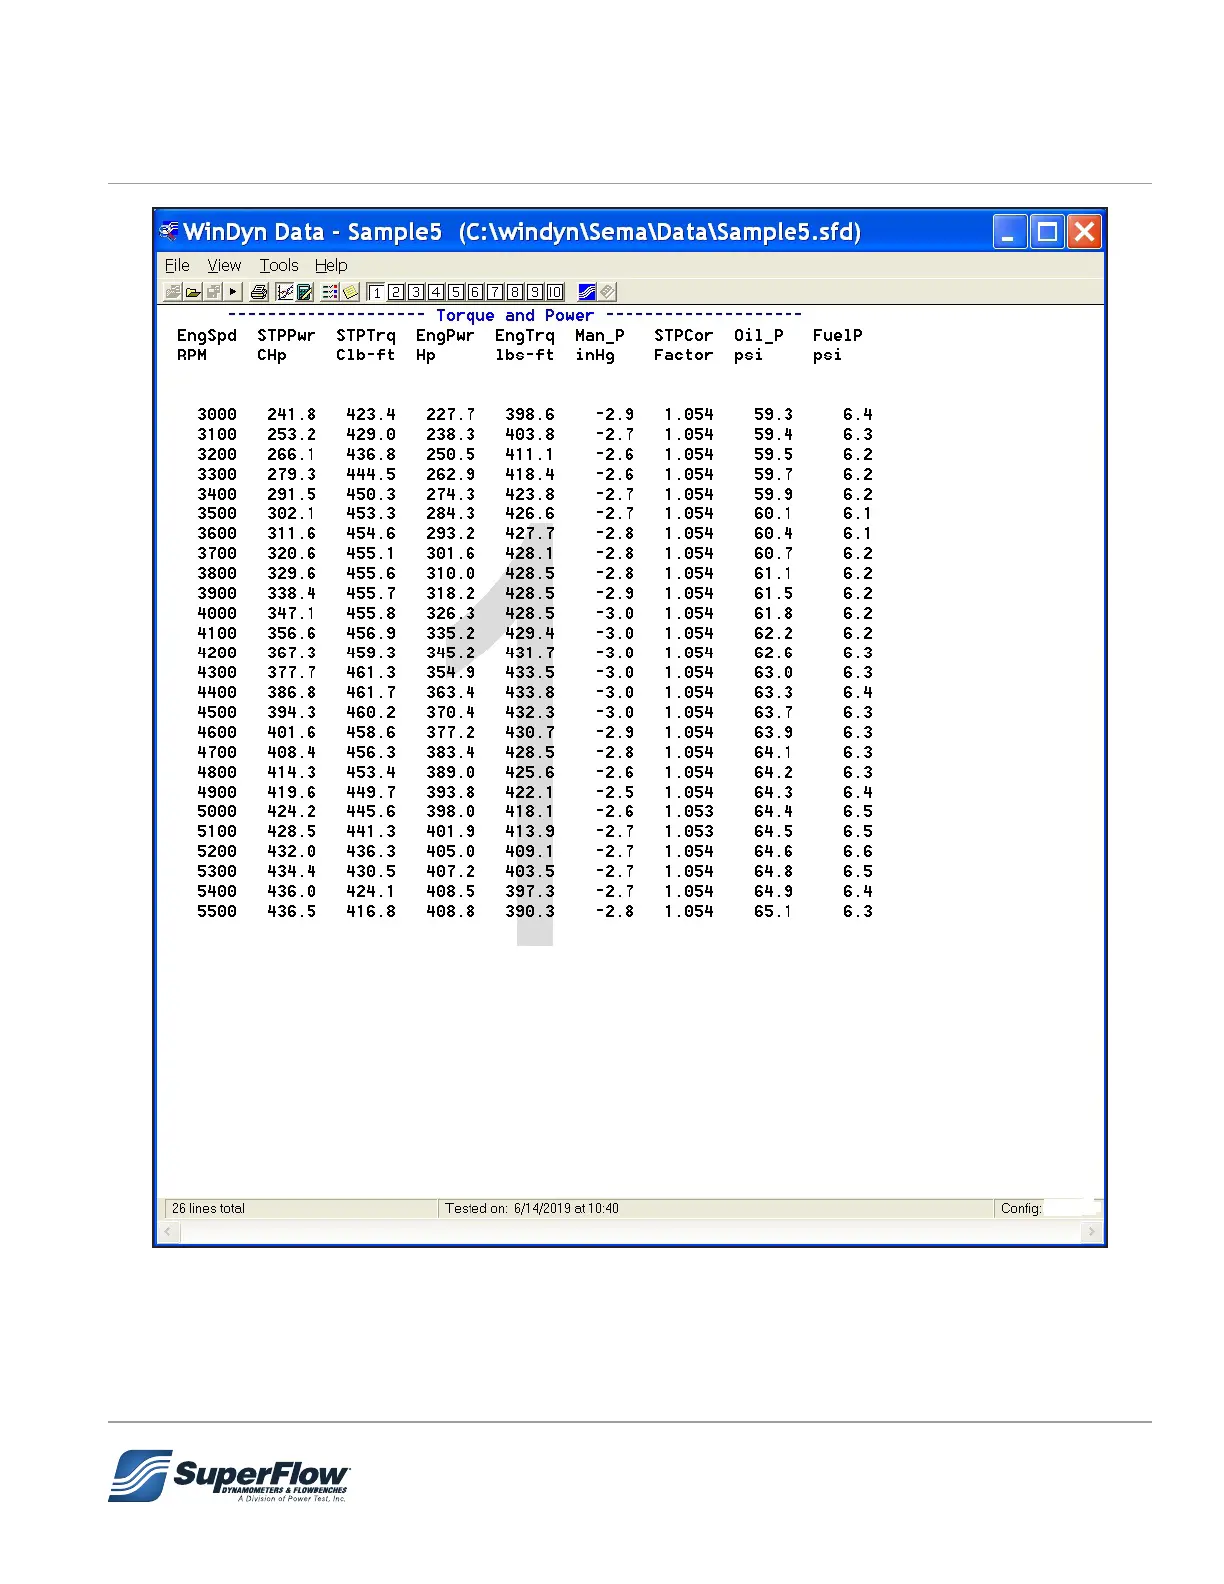Select data page 5 button
Image resolution: width=1224 pixels, height=1584 pixels.
pos(456,292)
